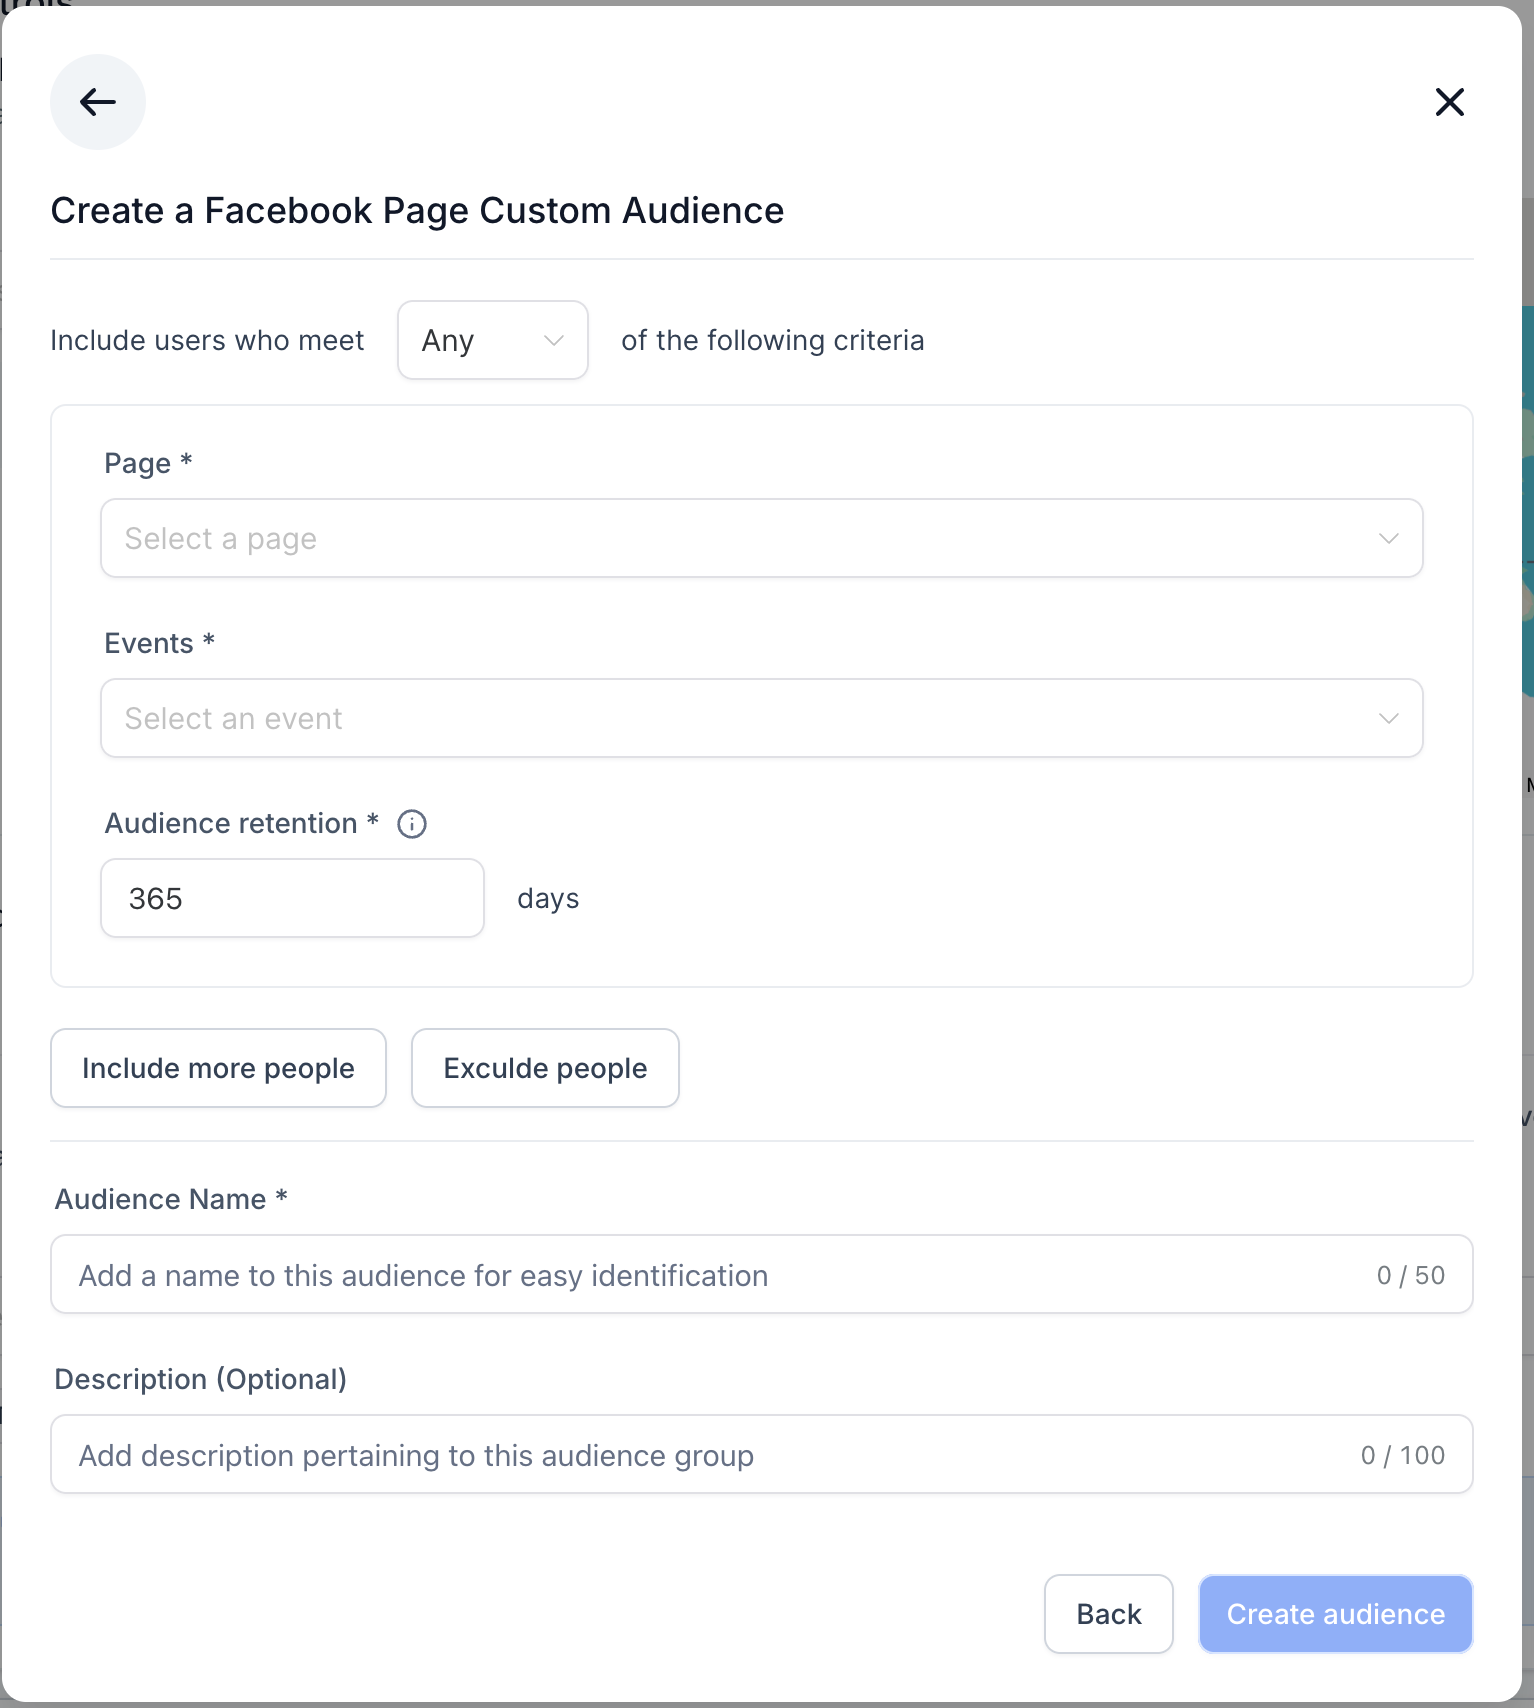Click the chevron arrow in Page field
Image resolution: width=1534 pixels, height=1708 pixels.
pyautogui.click(x=1388, y=539)
